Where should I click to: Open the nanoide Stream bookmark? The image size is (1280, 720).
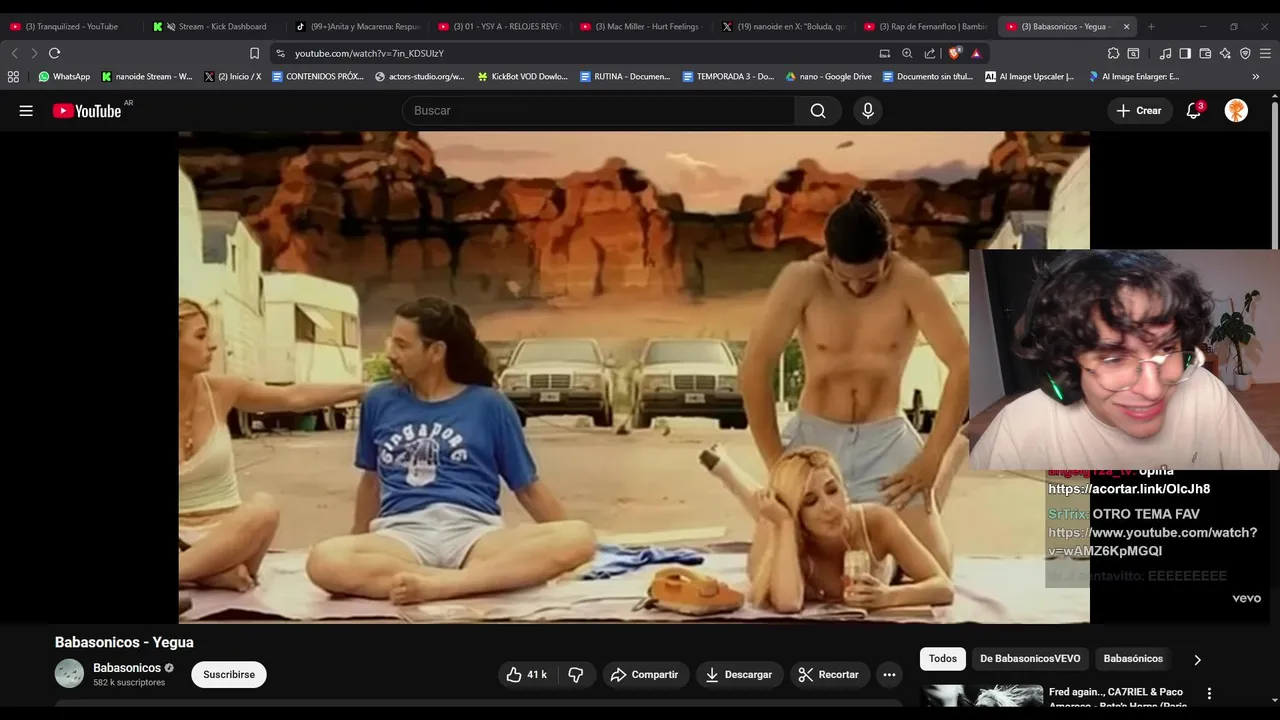[x=147, y=76]
